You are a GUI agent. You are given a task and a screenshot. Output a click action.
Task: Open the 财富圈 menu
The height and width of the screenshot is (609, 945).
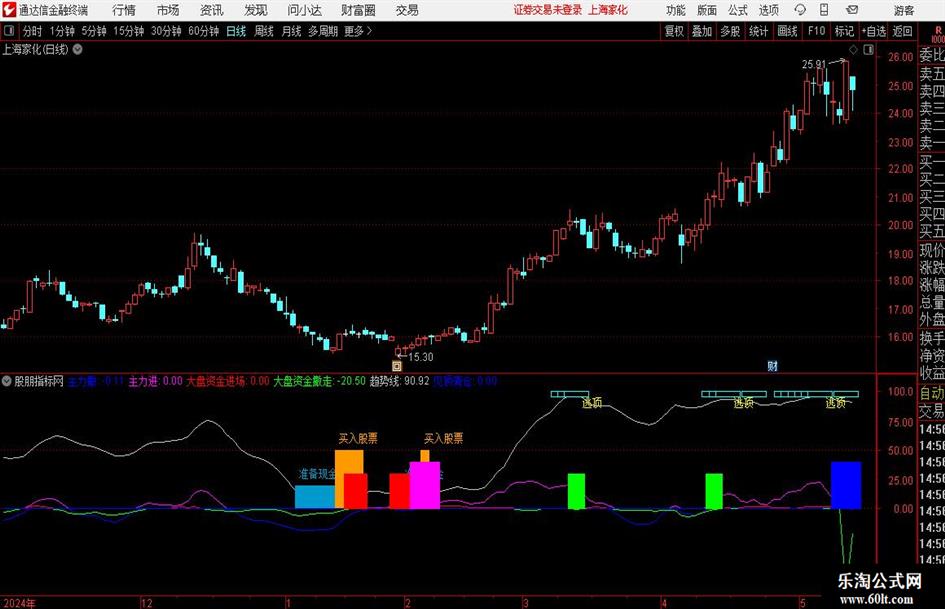point(359,10)
